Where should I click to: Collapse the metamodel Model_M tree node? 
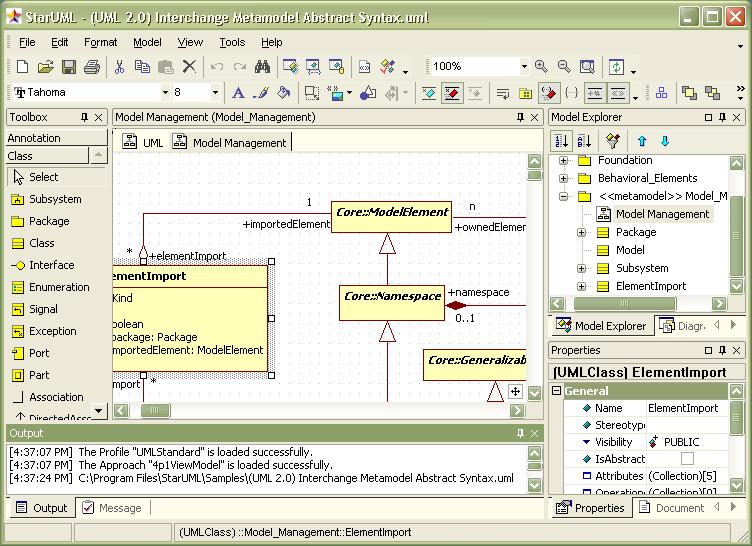(564, 196)
